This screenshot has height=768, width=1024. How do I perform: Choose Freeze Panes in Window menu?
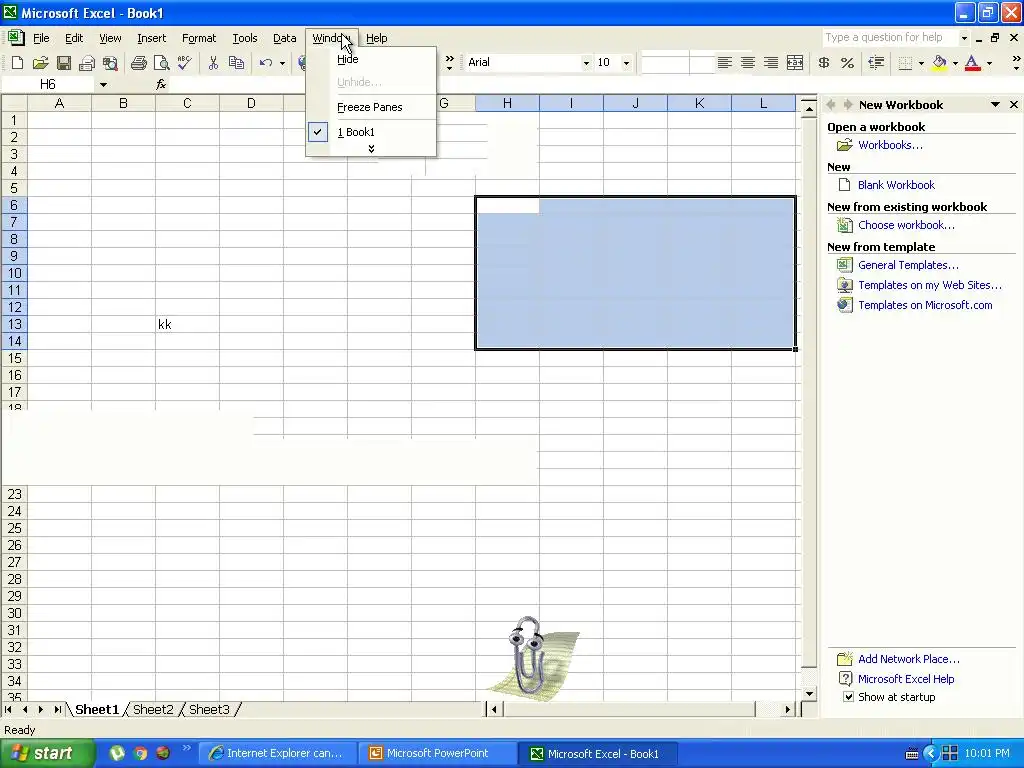tap(371, 107)
